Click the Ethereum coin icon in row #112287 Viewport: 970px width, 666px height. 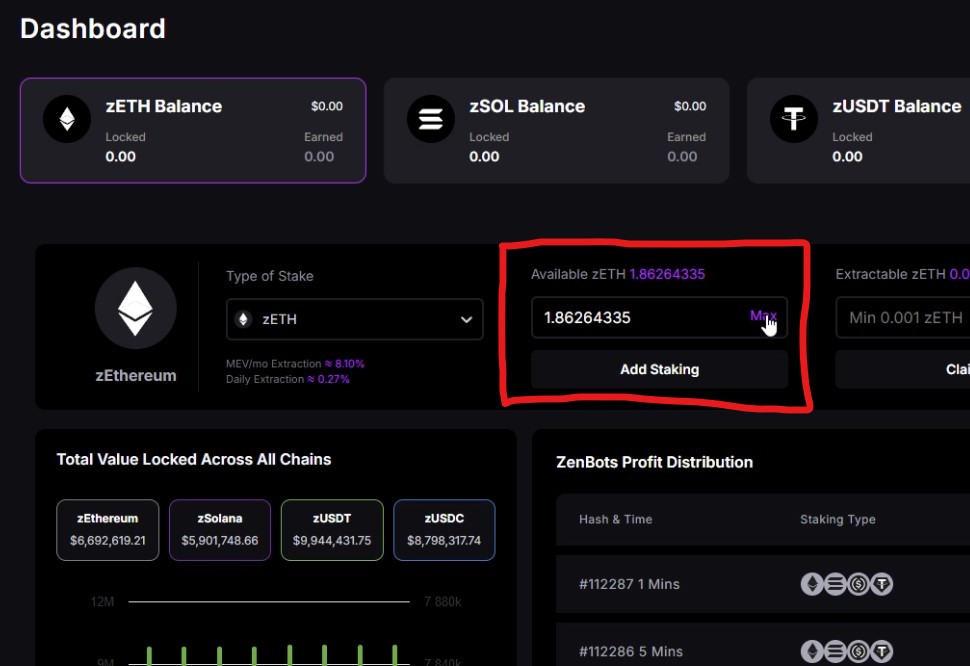click(812, 584)
